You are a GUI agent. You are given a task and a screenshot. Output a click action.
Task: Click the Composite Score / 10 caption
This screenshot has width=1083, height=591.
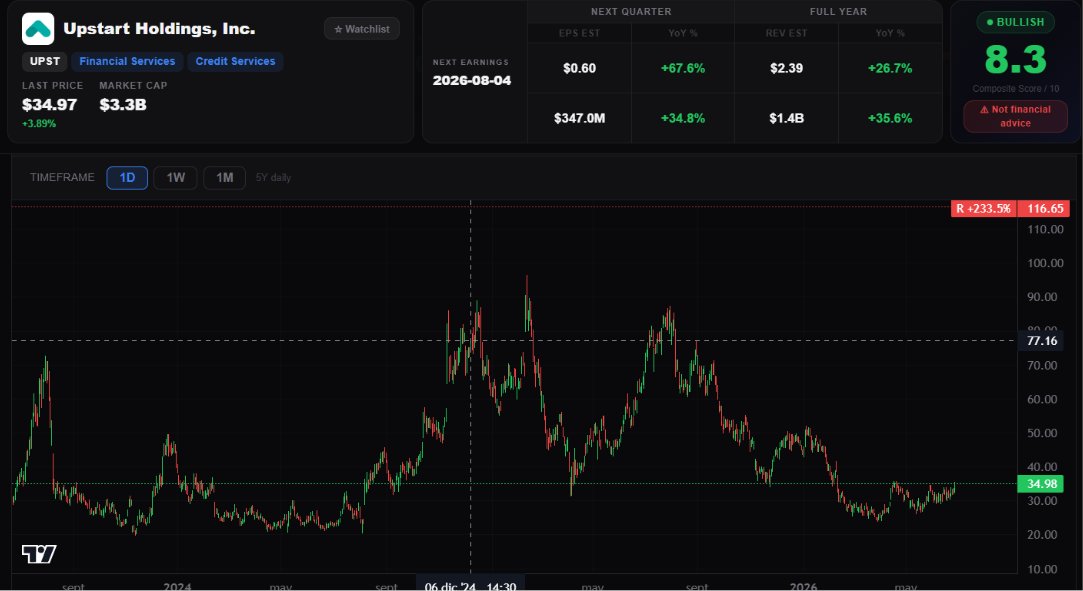click(x=1015, y=89)
